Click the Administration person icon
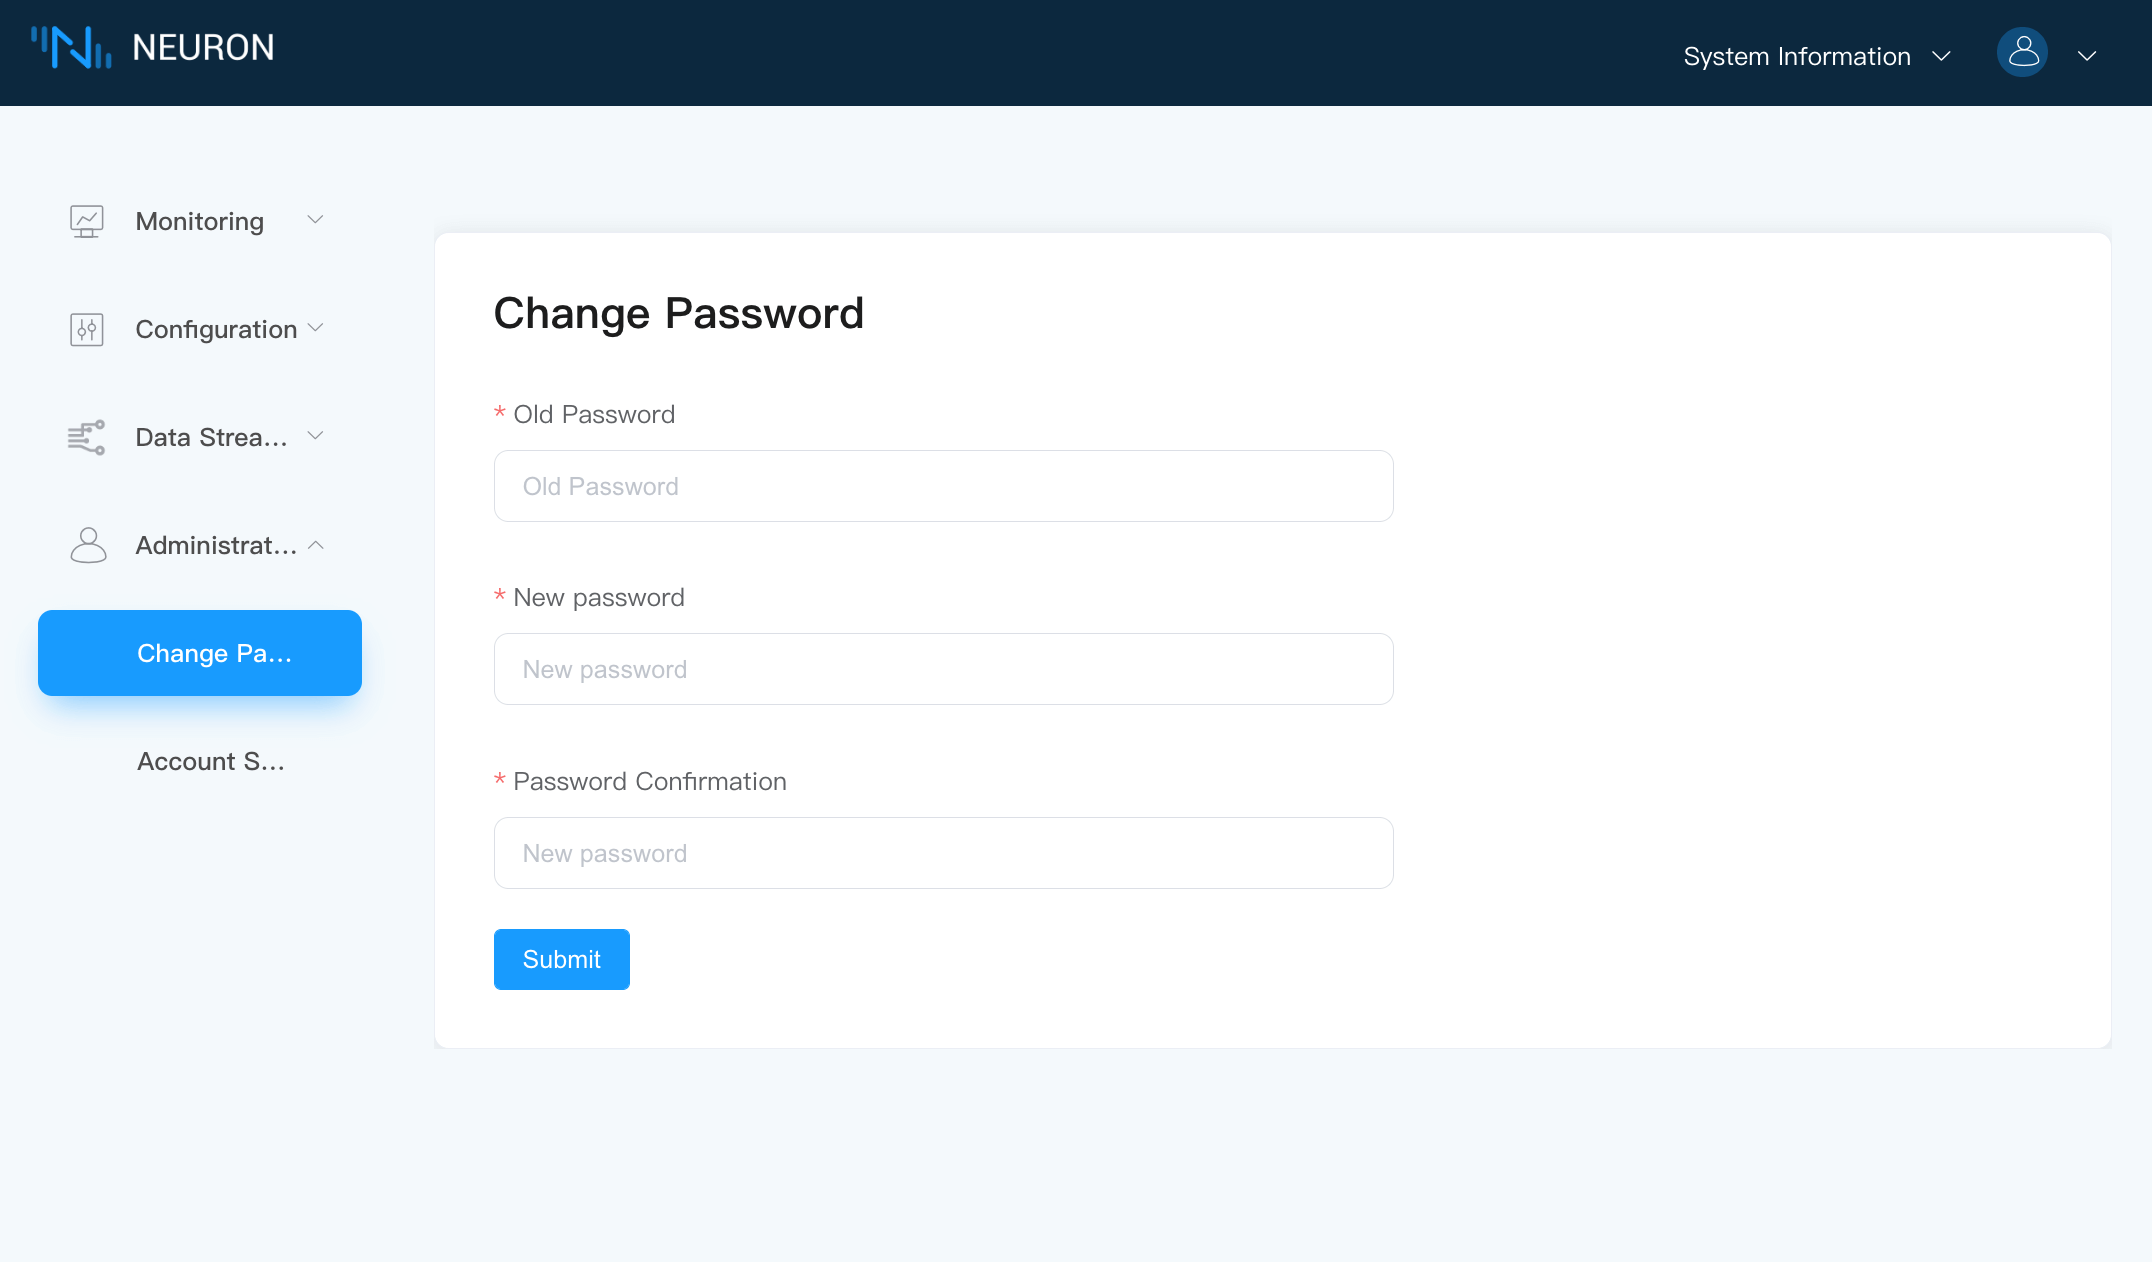This screenshot has height=1262, width=2152. (x=86, y=545)
